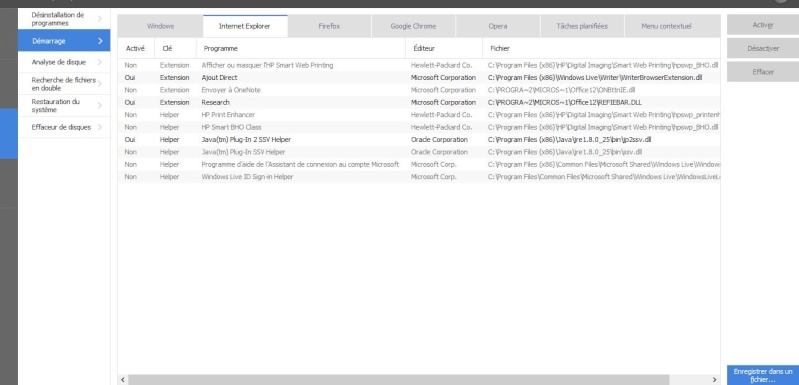Click Enregistrer dans un fichier button
Image resolution: width=799 pixels, height=385 pixels.
[x=763, y=375]
